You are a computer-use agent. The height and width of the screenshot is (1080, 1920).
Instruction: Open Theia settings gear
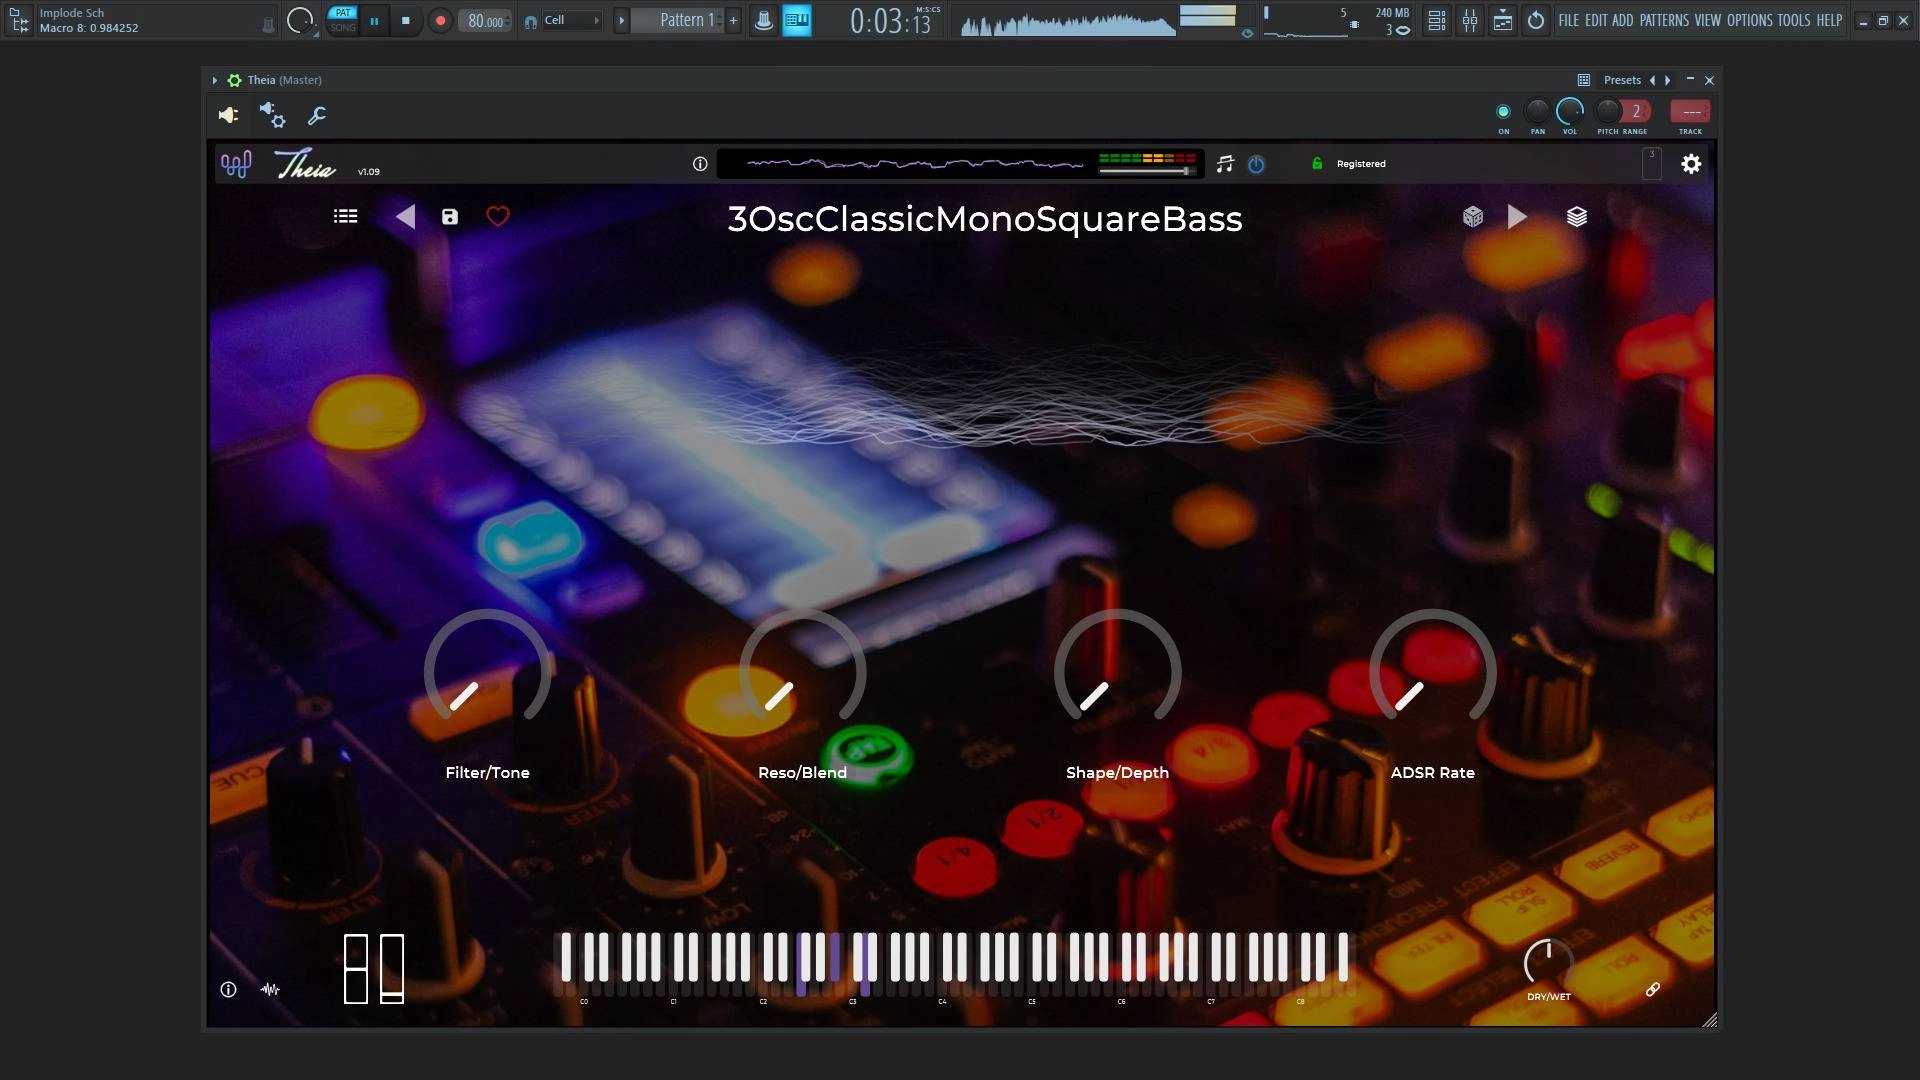(1691, 164)
